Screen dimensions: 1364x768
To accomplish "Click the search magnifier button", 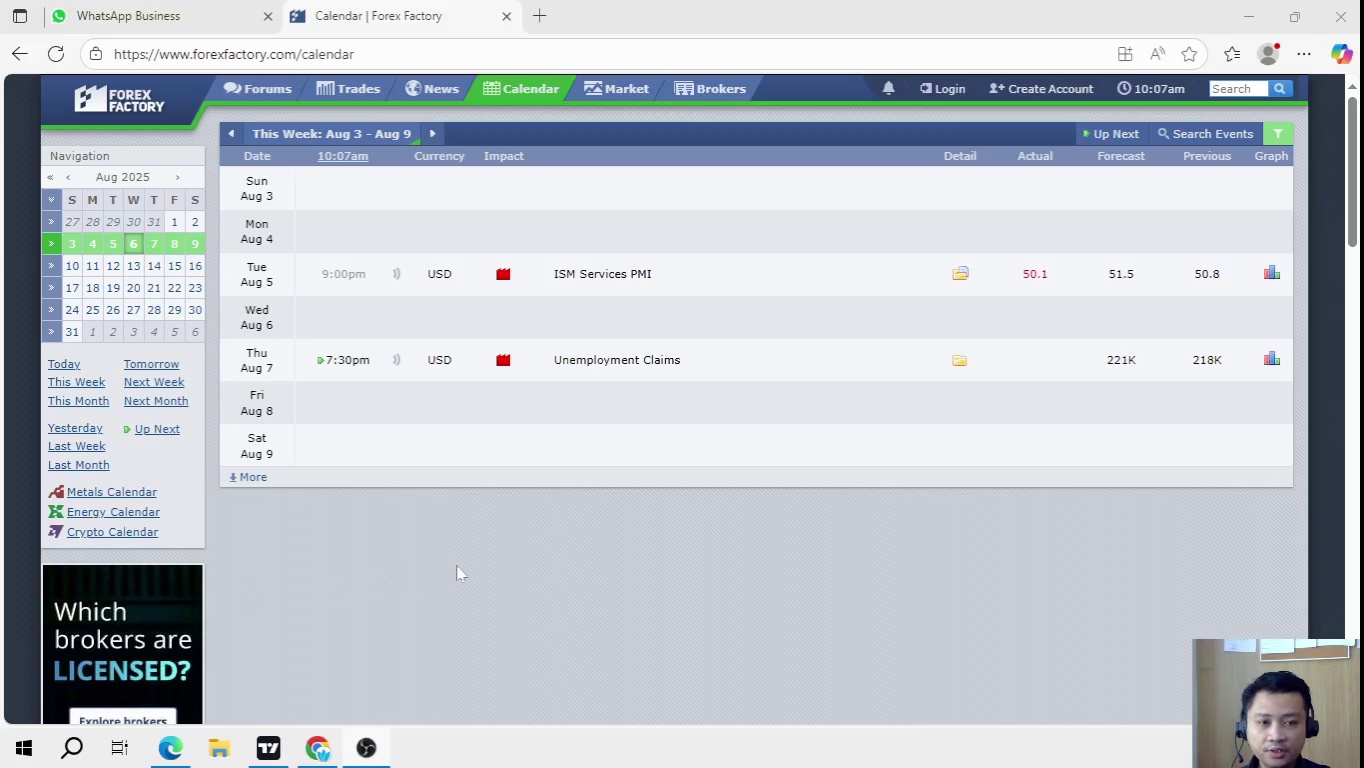I will [1279, 89].
